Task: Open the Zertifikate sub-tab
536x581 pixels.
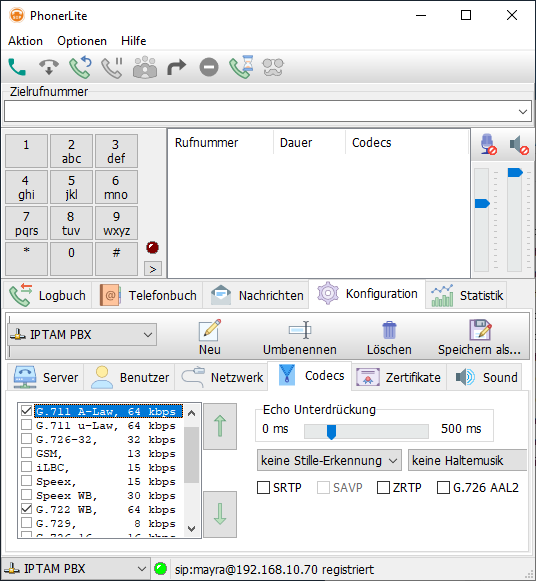Action: tap(399, 377)
